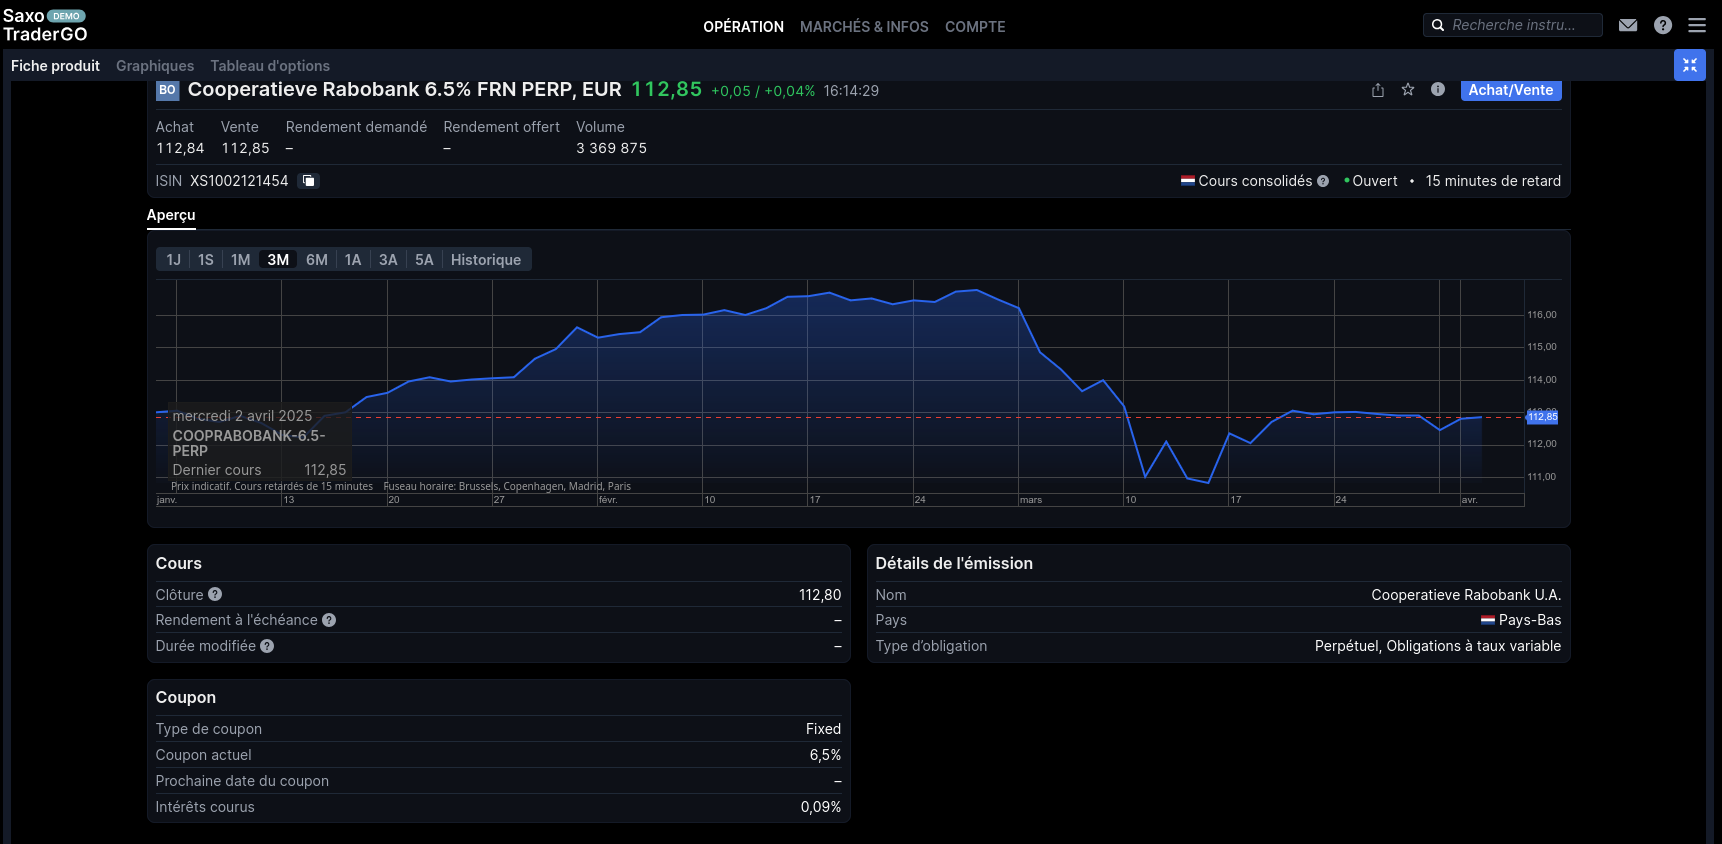Open the messages envelope icon

point(1628,25)
